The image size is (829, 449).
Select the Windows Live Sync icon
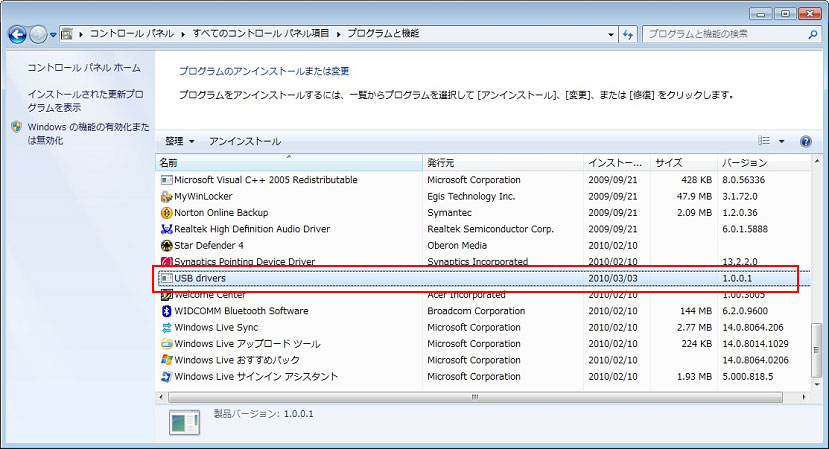(167, 327)
